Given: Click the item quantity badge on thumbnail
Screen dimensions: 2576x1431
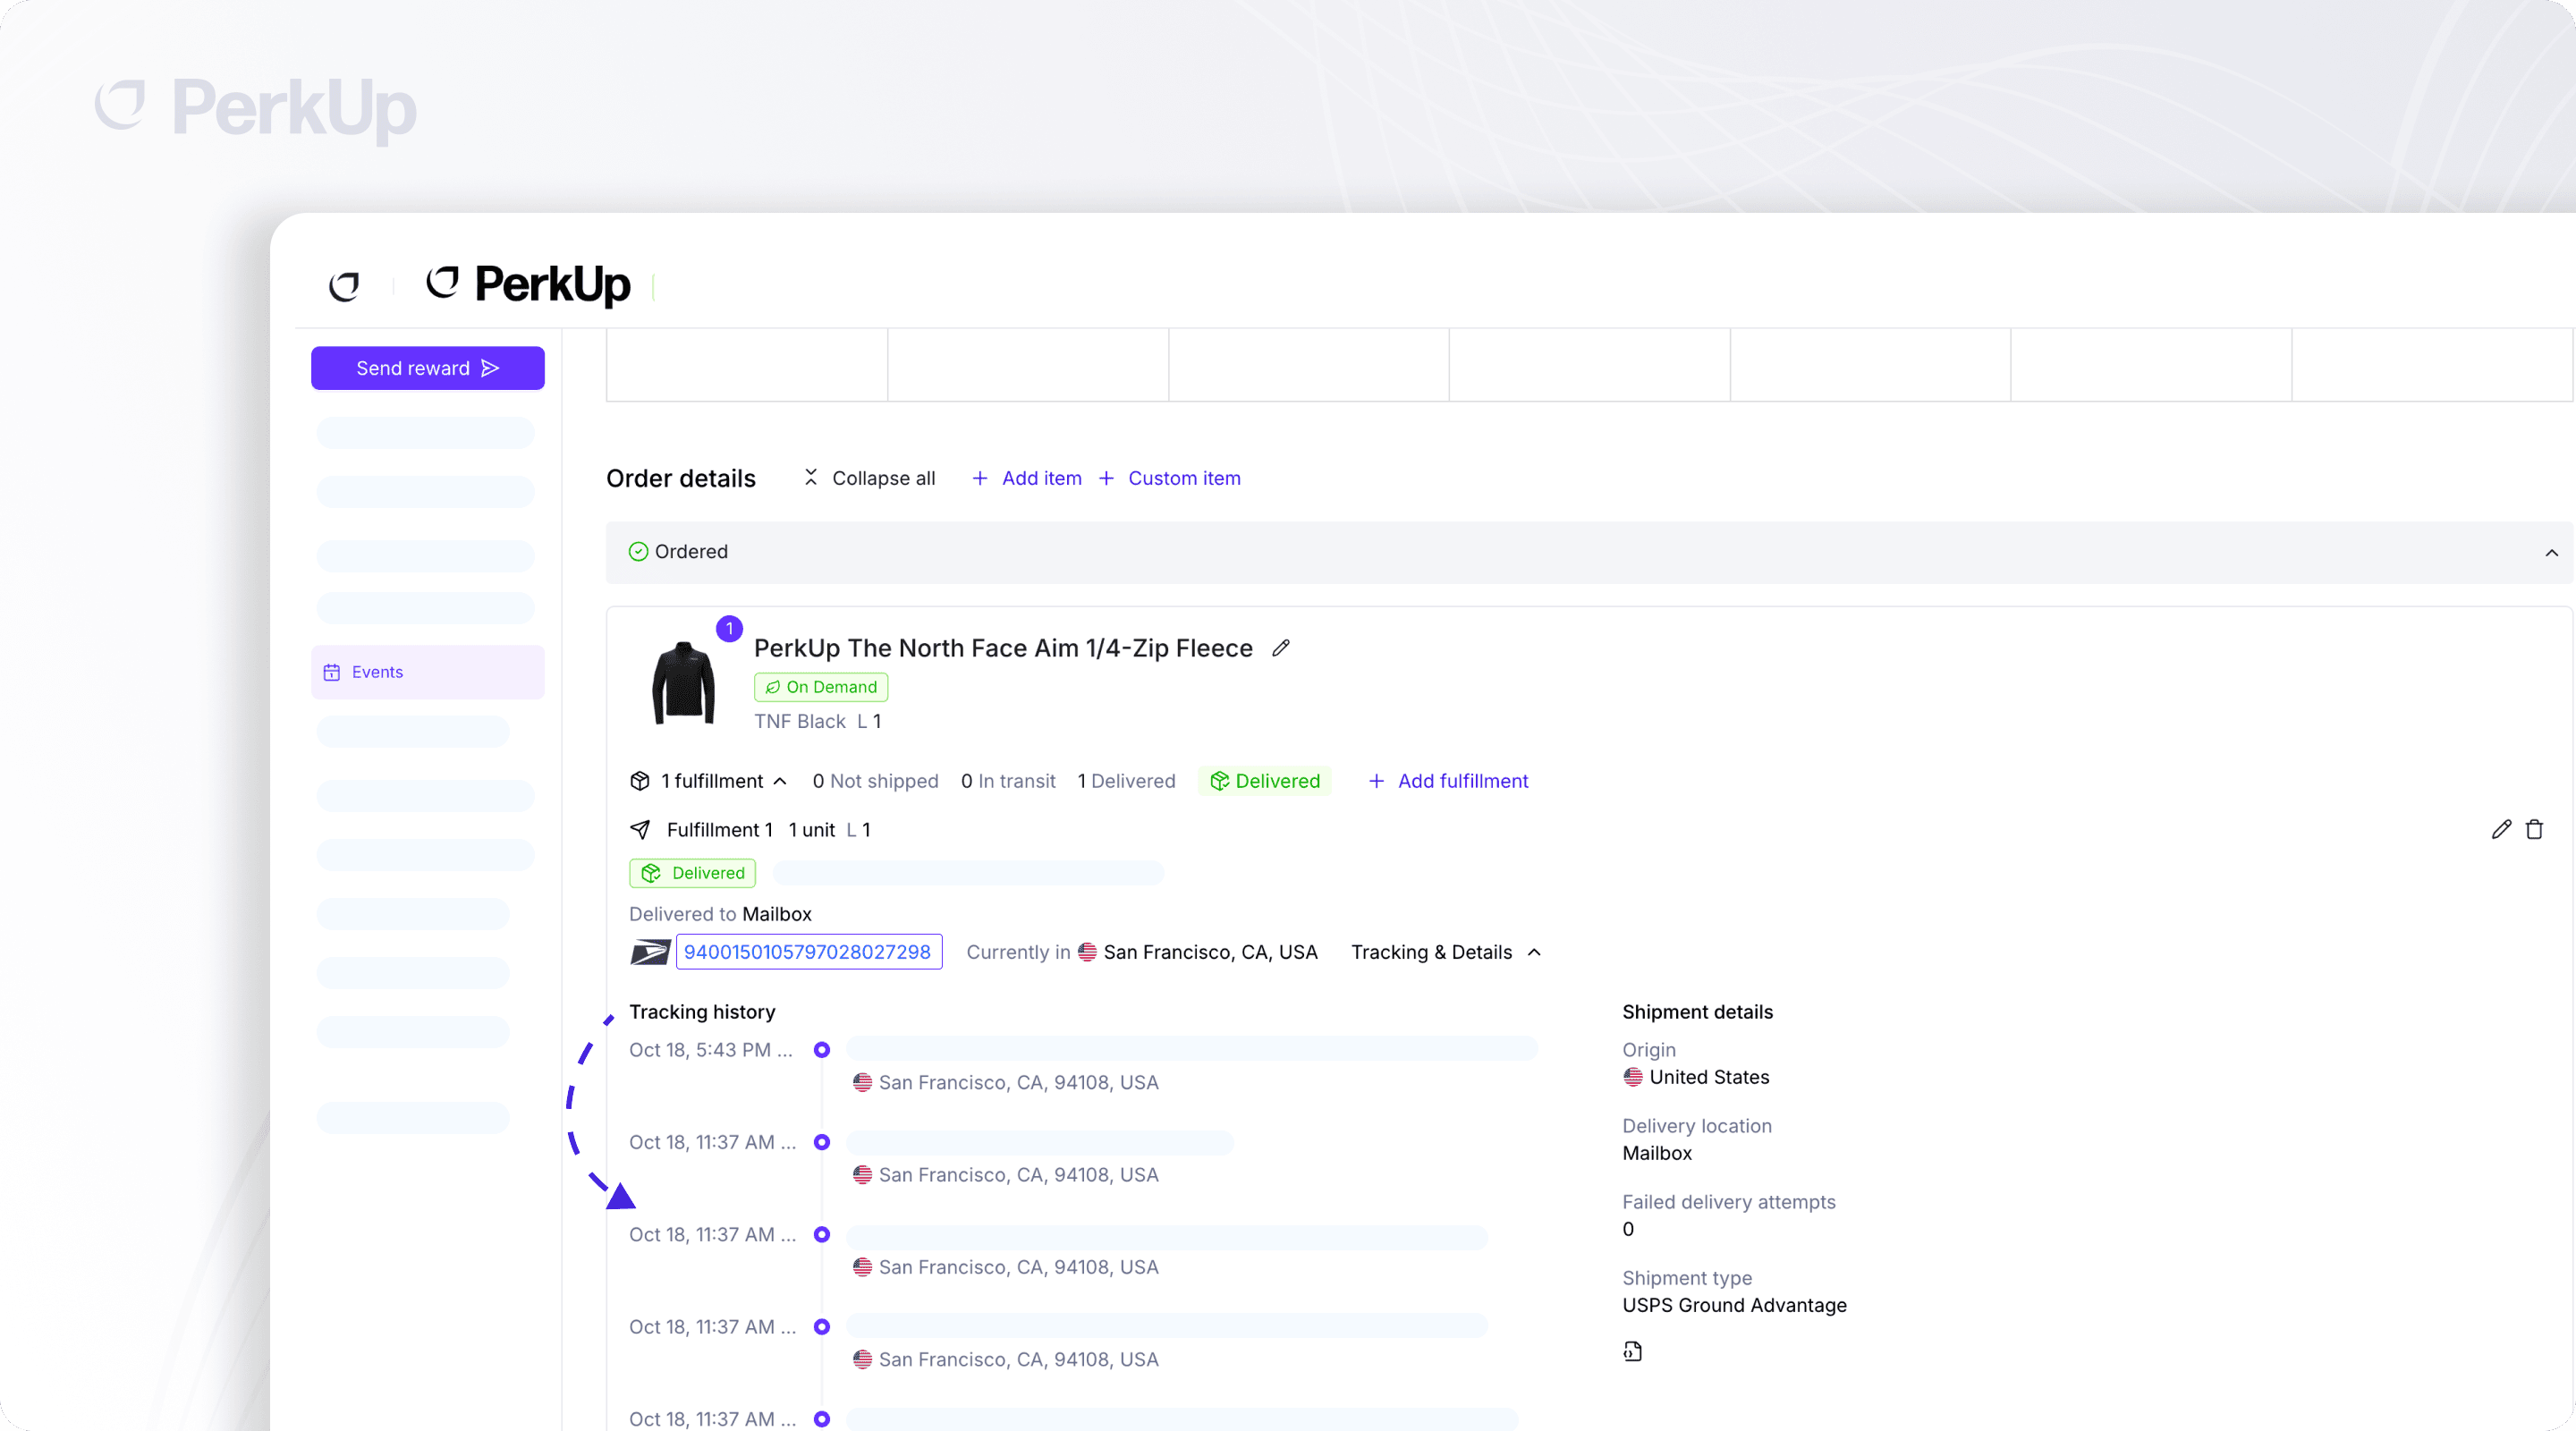Looking at the screenshot, I should pos(729,628).
